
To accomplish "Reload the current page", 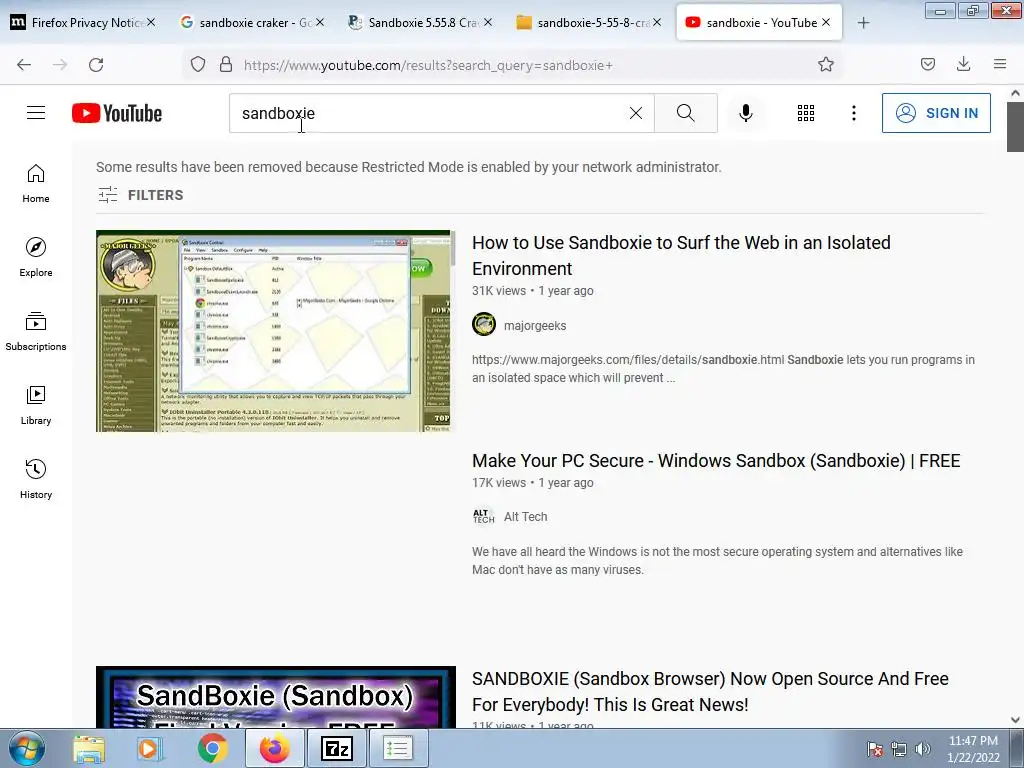I will (96, 65).
